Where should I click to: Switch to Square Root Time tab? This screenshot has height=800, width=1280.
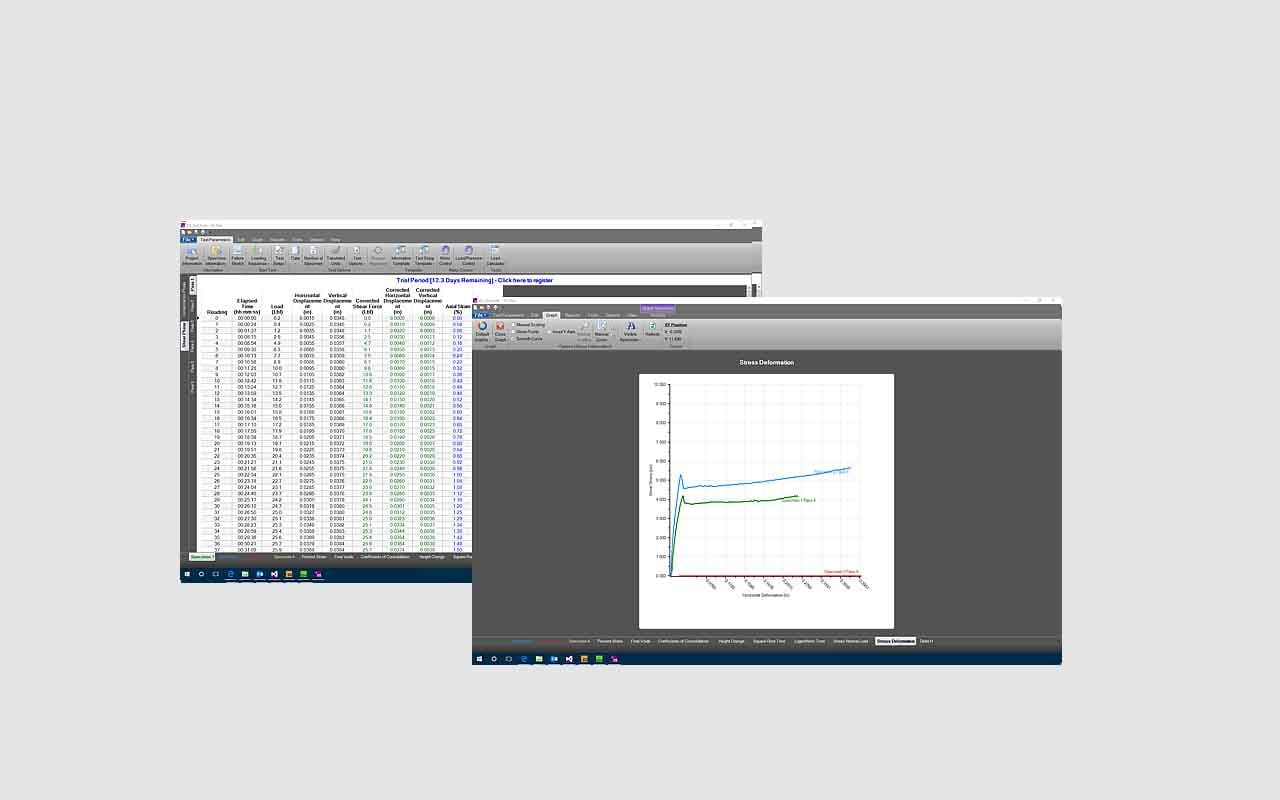click(x=768, y=641)
